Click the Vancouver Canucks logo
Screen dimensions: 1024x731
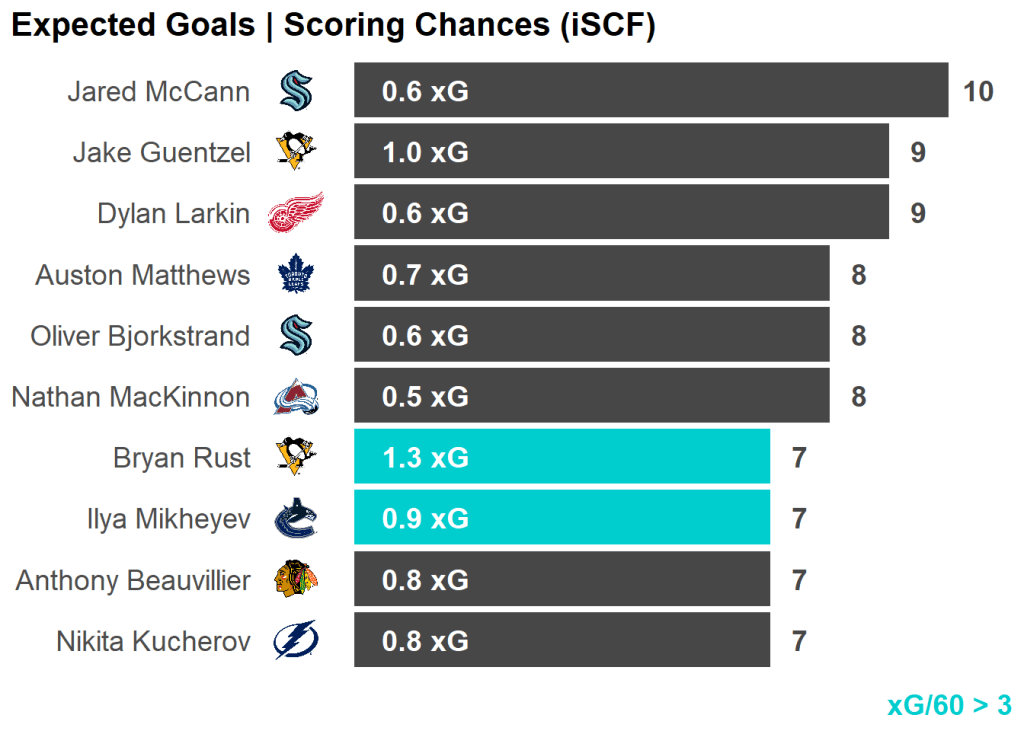click(296, 519)
